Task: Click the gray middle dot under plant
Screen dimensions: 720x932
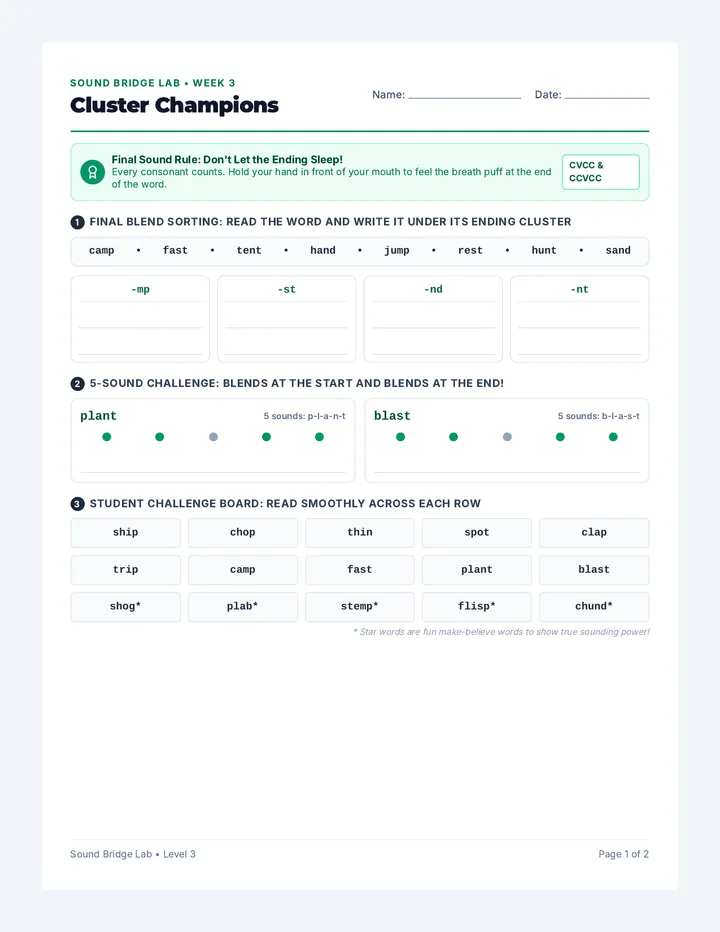Action: pyautogui.click(x=213, y=437)
